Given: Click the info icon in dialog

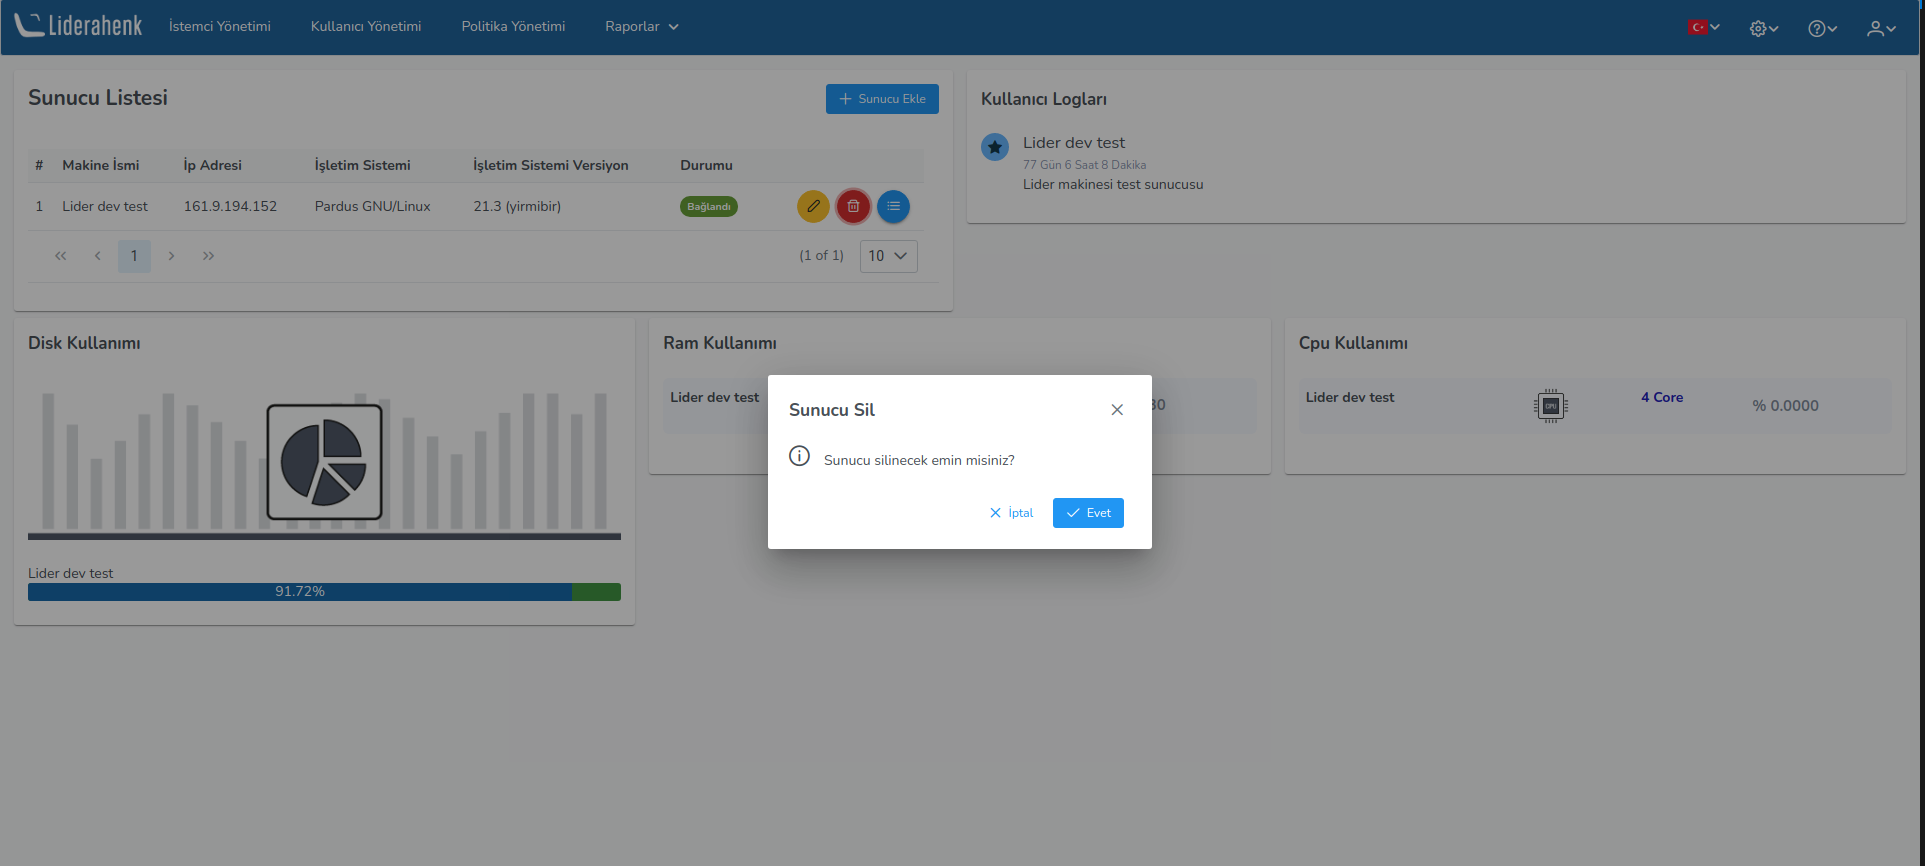Looking at the screenshot, I should (x=799, y=456).
